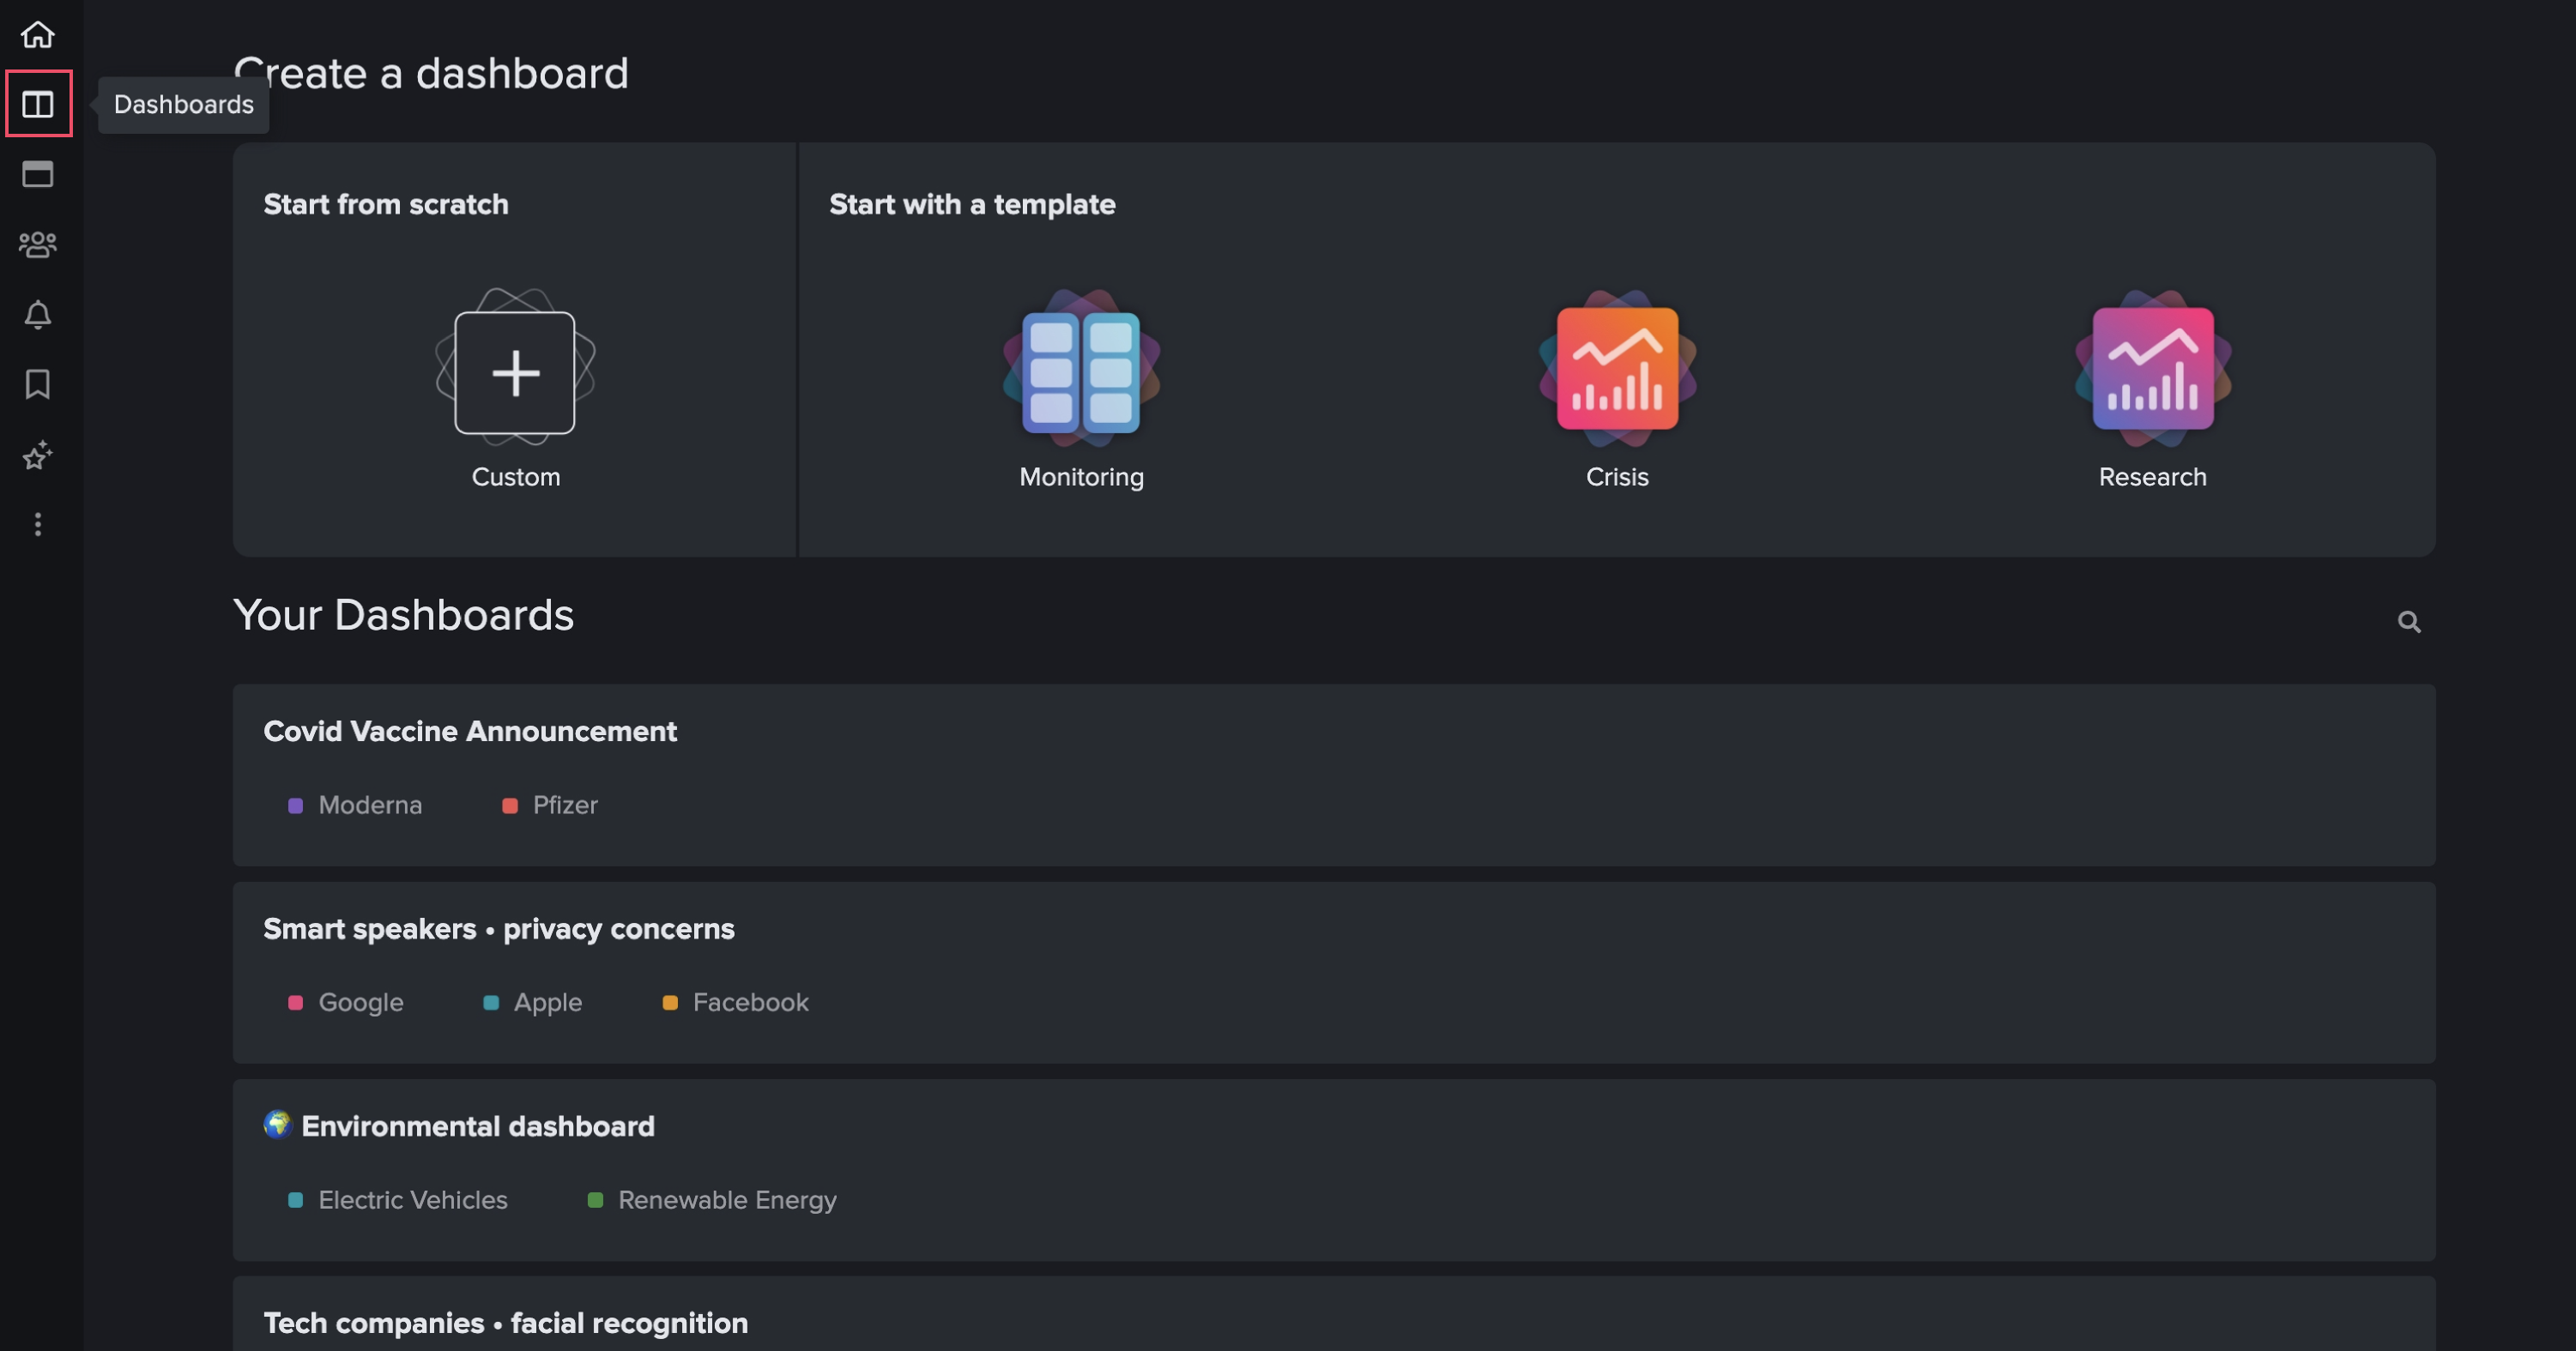Open the window panel sidebar icon

[38, 175]
